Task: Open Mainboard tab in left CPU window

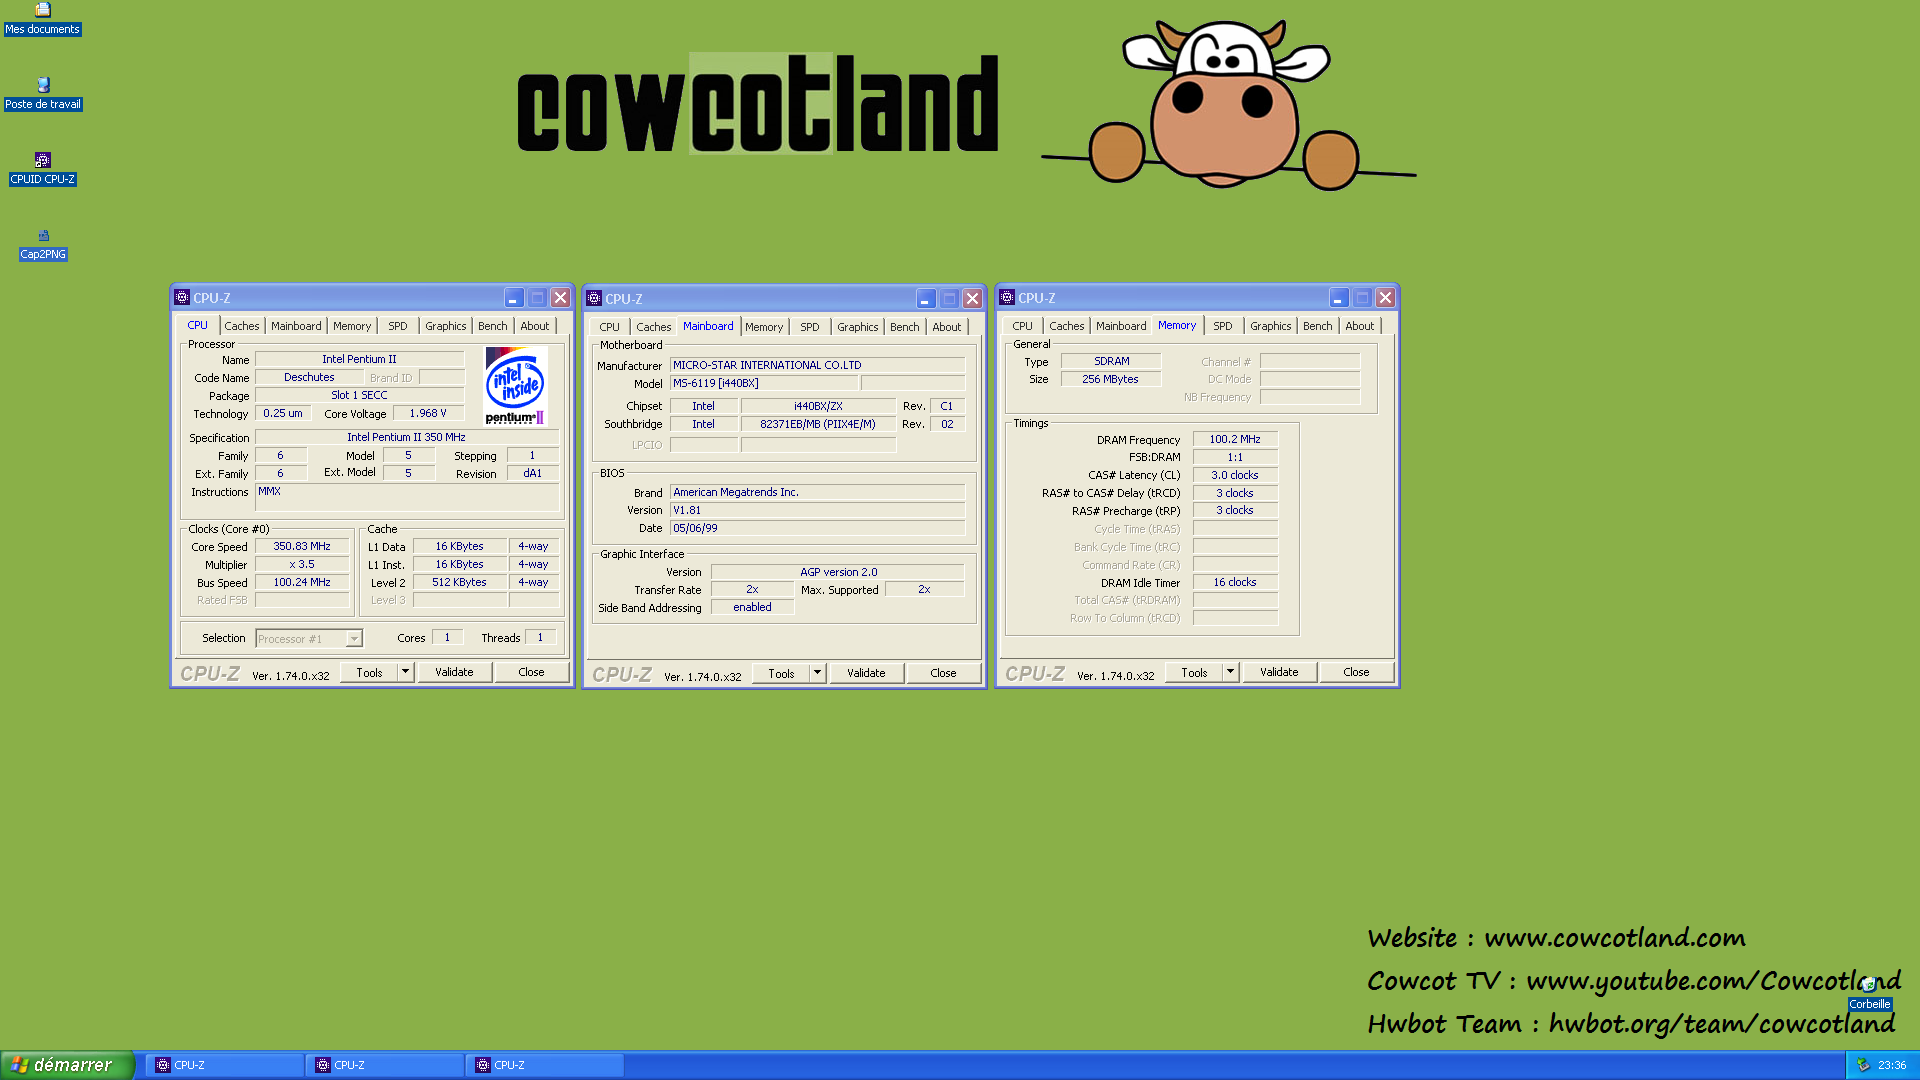Action: pos(296,326)
